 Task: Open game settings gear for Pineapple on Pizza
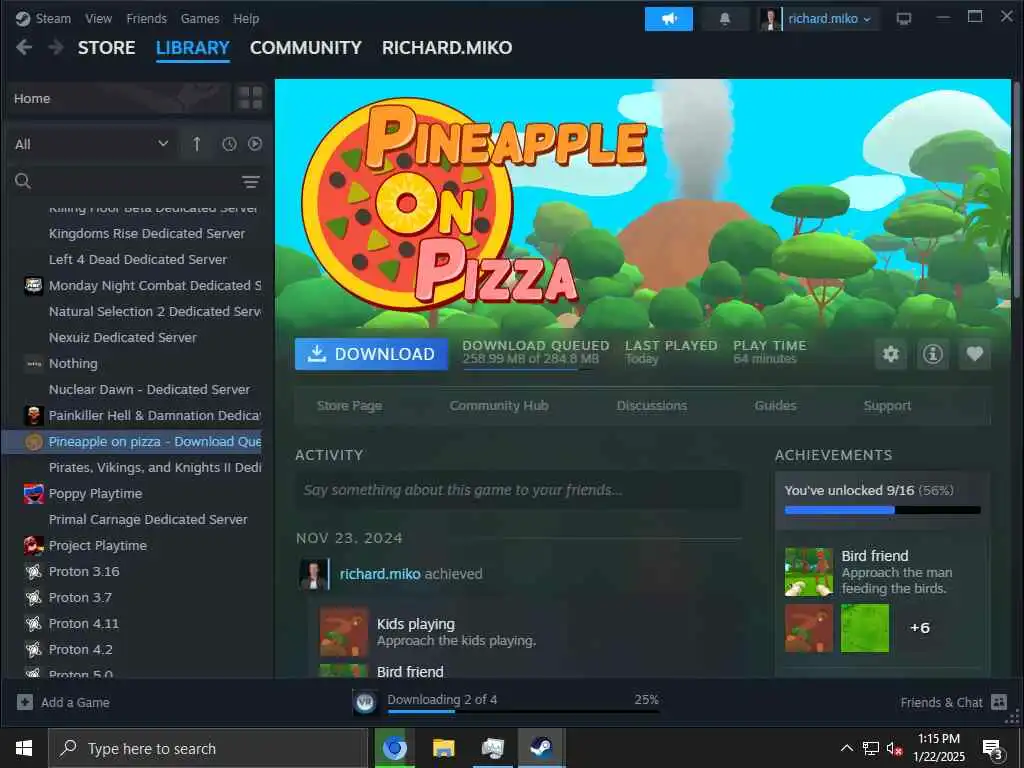(891, 354)
